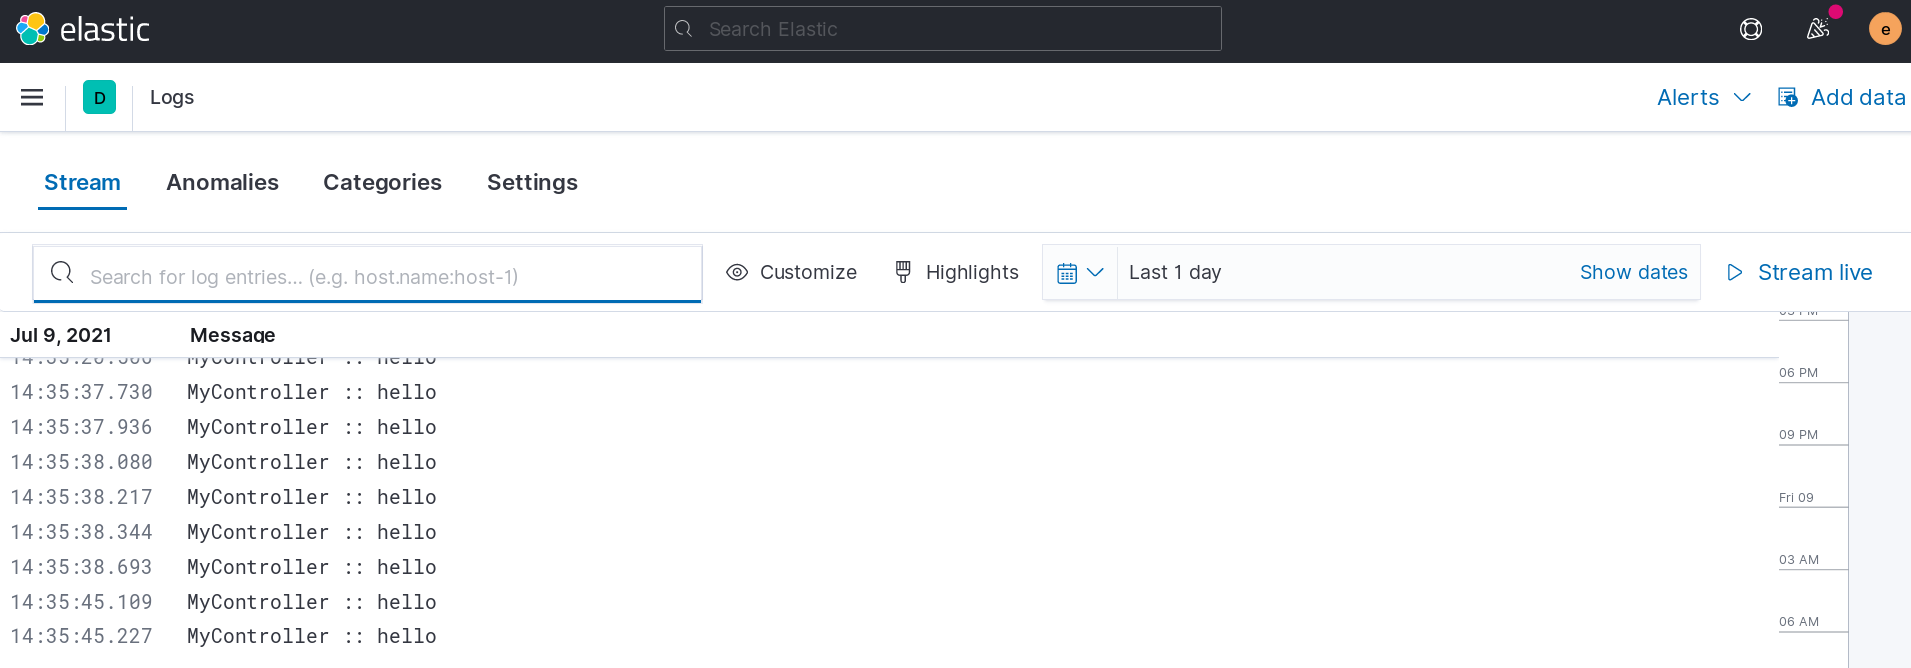Viewport: 1911px width, 668px height.
Task: Open the newsfeed celebration icon
Action: (1818, 29)
